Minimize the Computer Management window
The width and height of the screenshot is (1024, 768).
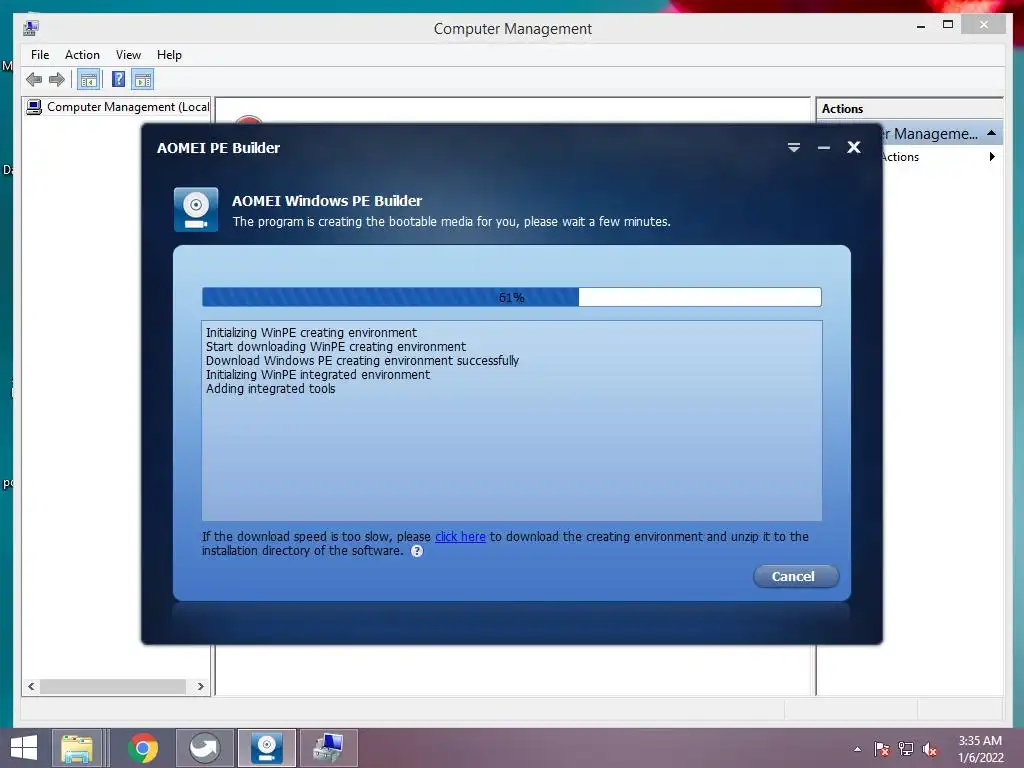pyautogui.click(x=921, y=26)
